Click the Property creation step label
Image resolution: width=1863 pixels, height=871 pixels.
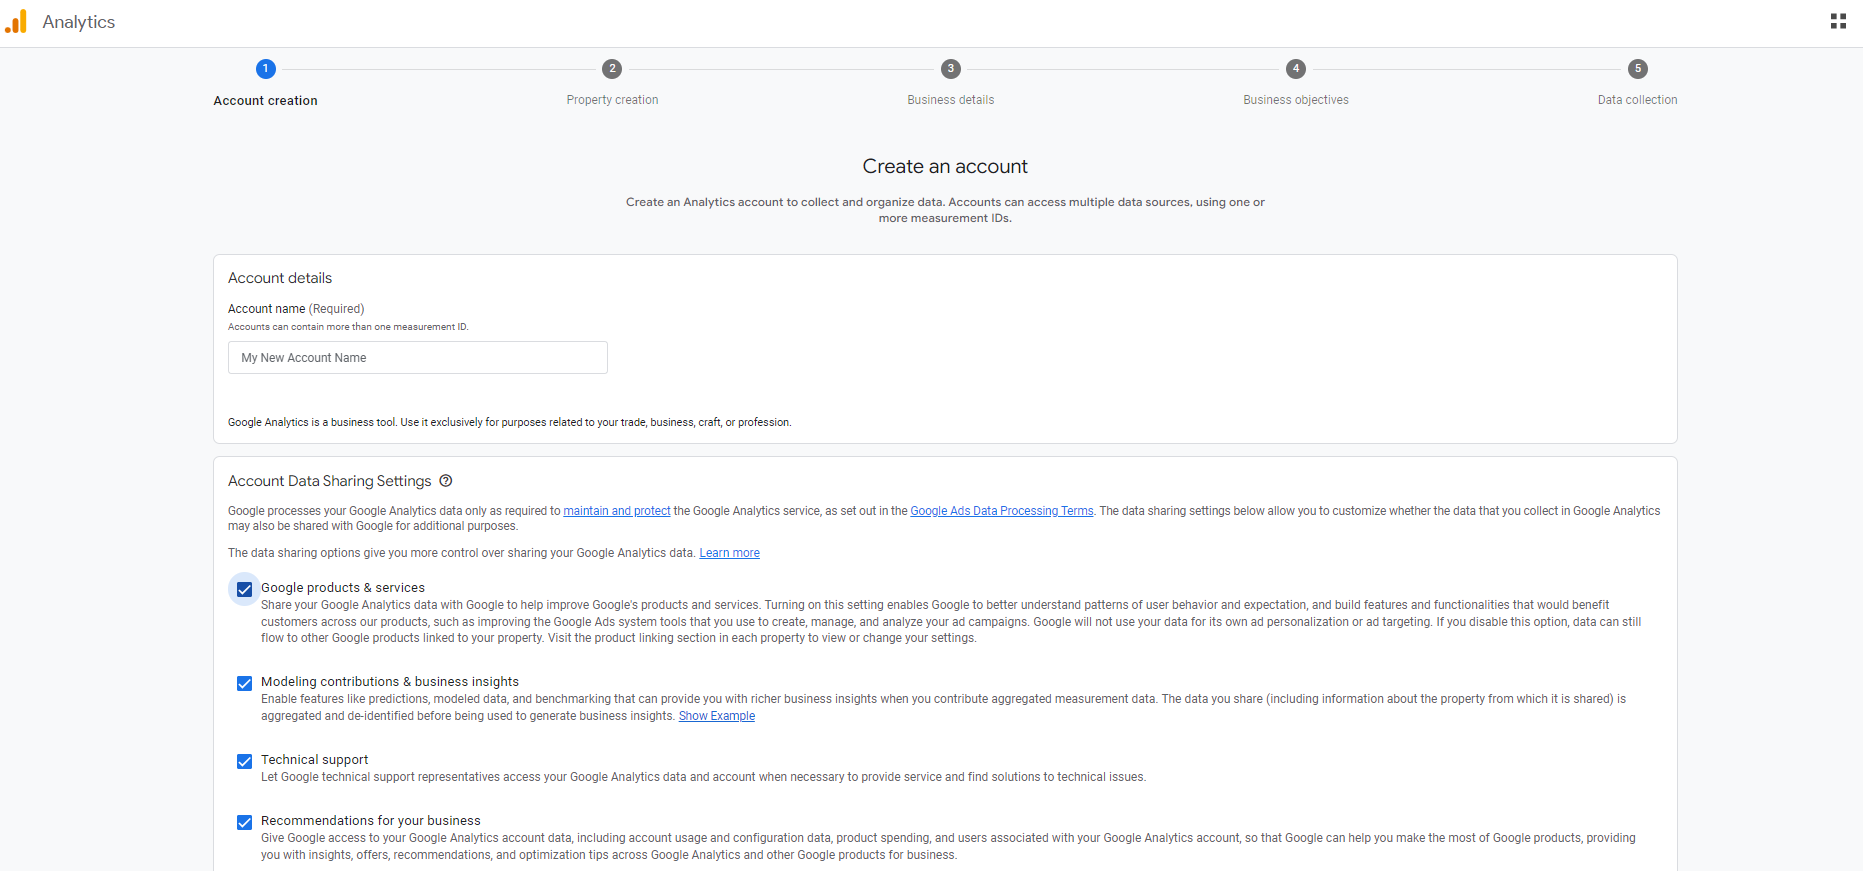[x=612, y=100]
